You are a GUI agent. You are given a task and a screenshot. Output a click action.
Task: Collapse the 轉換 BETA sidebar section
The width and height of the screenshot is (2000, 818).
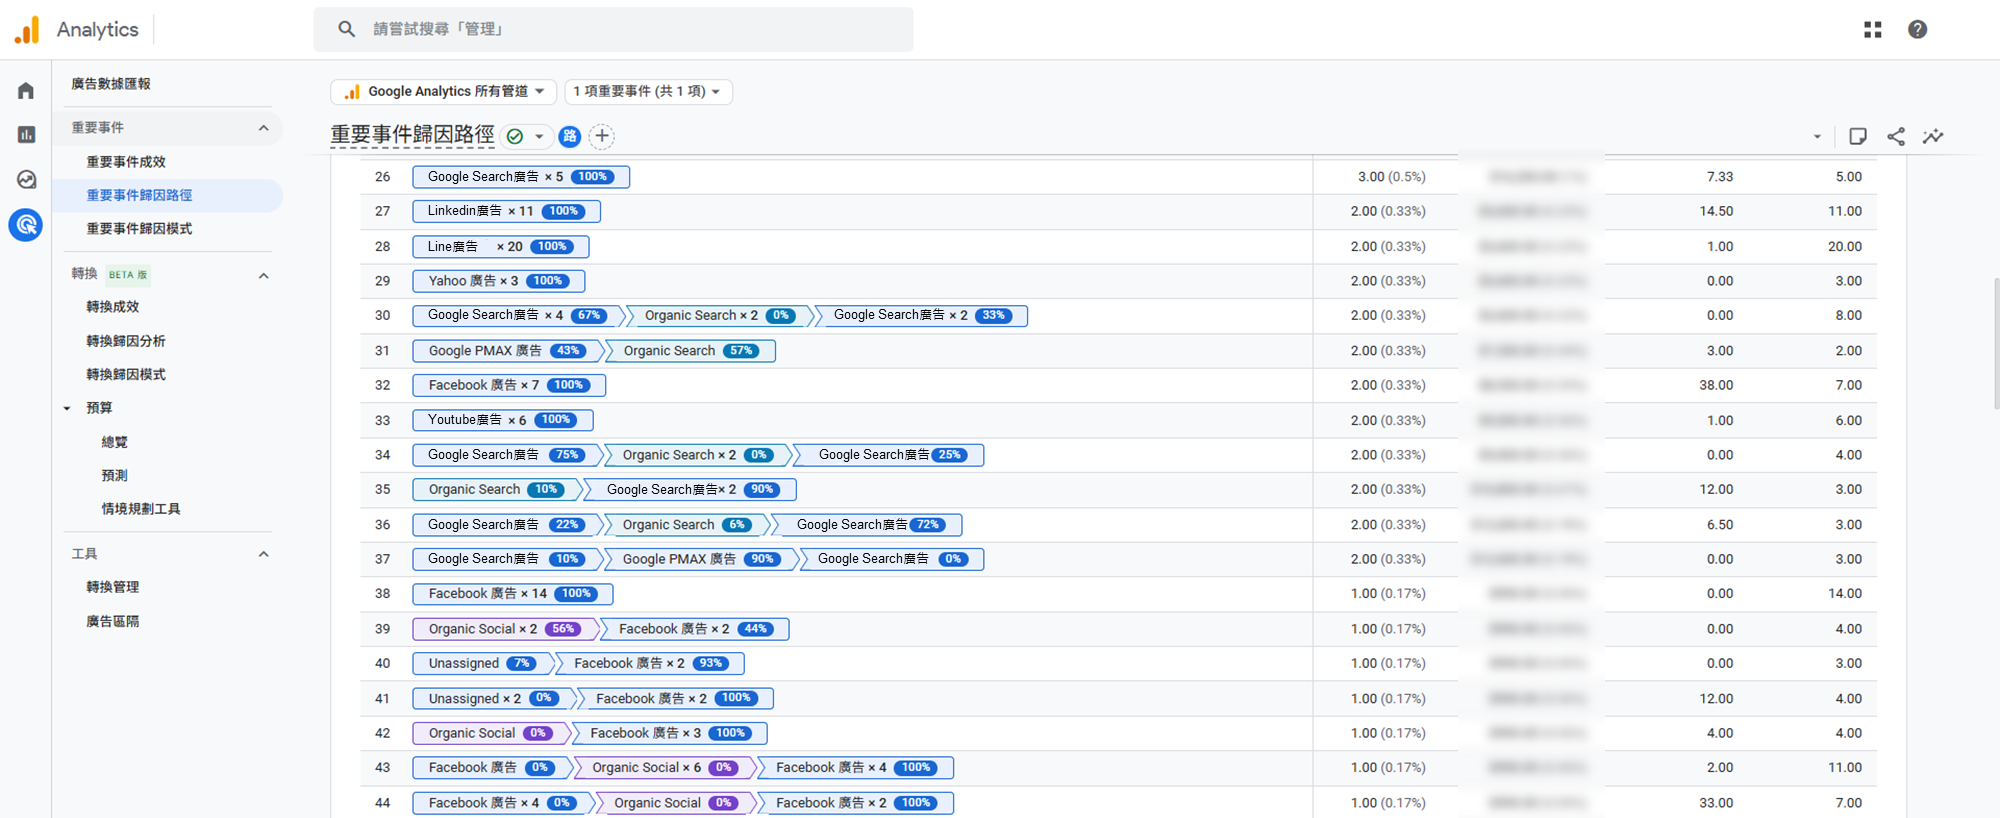263,276
